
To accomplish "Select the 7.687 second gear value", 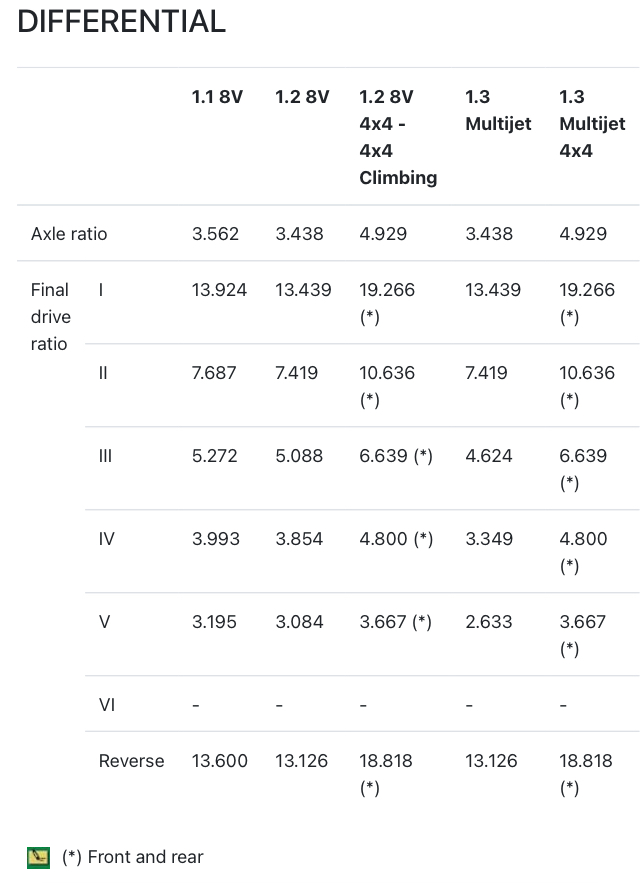I will (214, 373).
